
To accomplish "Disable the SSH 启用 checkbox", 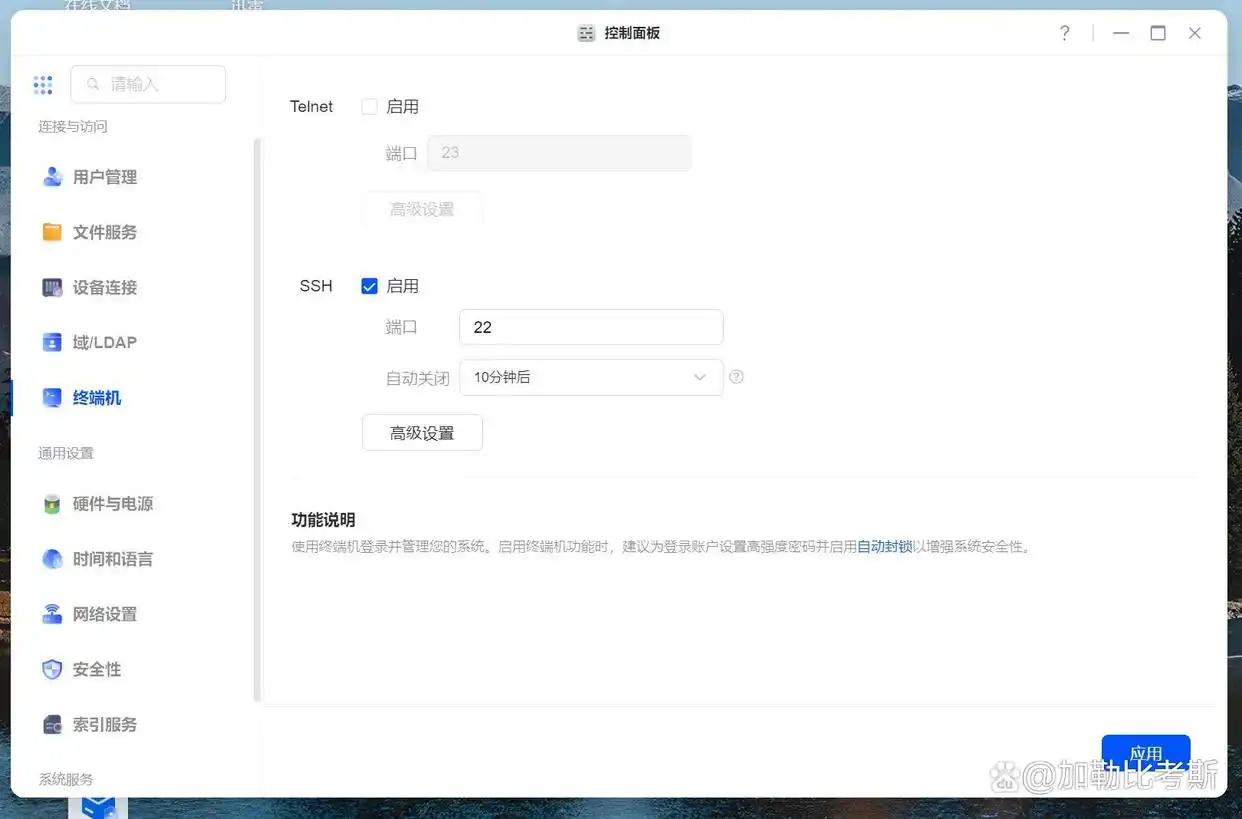I will pos(369,285).
